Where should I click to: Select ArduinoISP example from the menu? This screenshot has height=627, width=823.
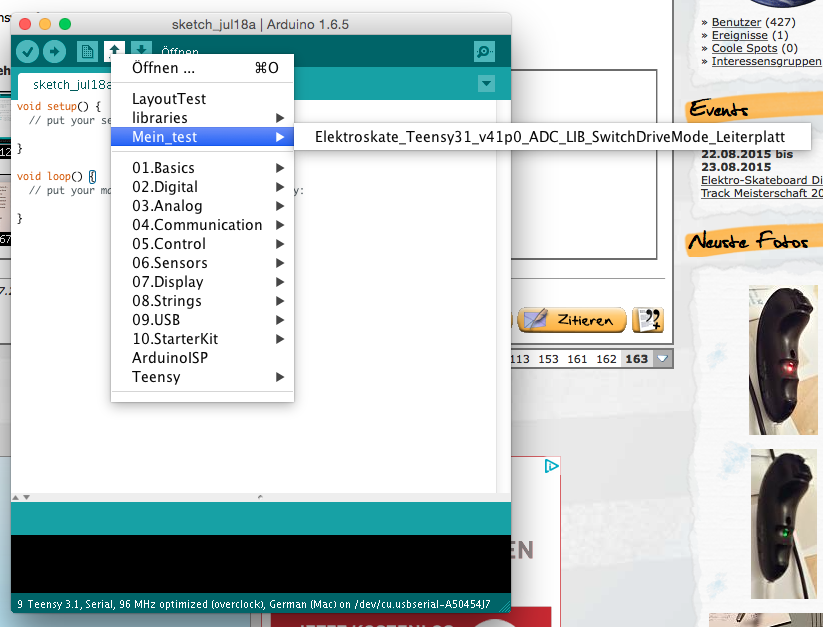[202, 358]
